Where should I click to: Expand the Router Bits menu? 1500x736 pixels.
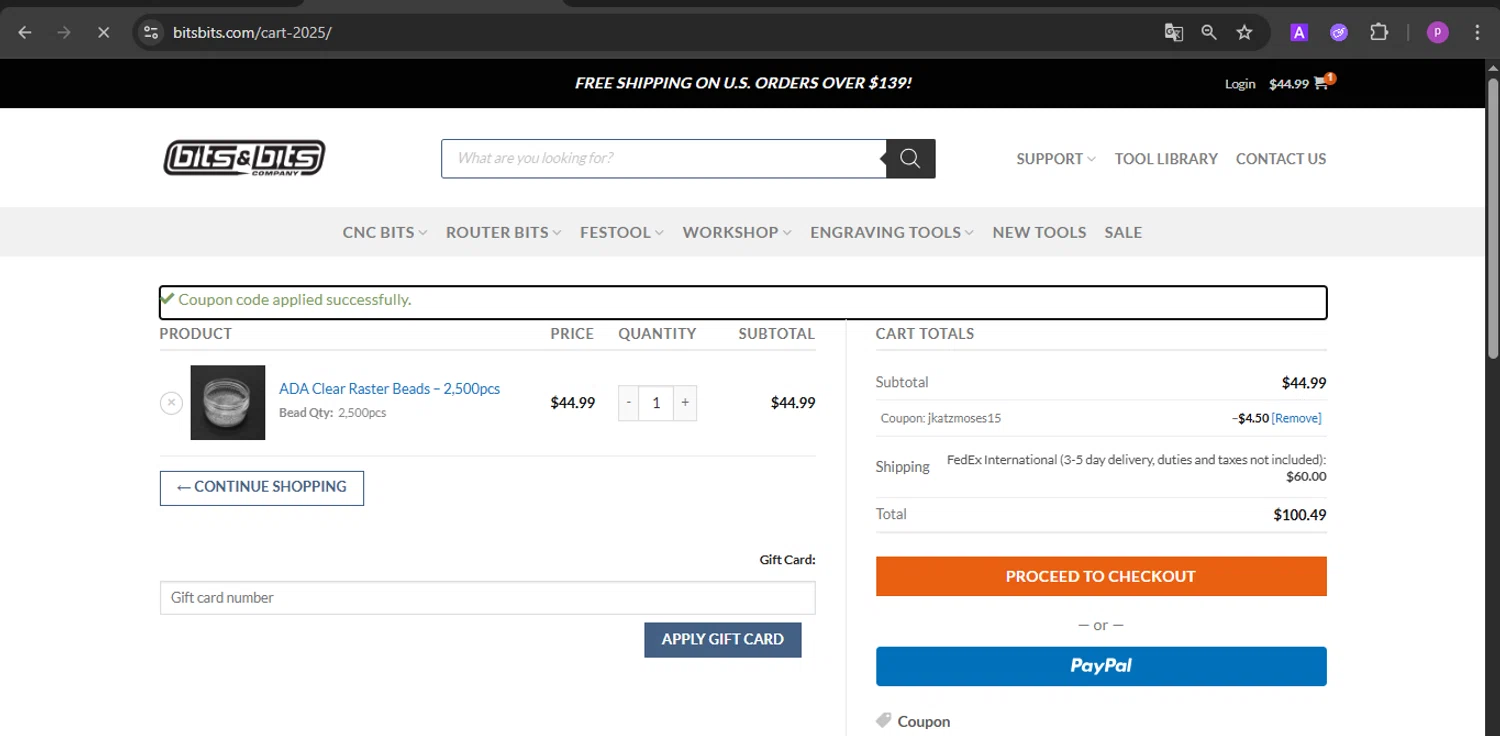coord(503,232)
